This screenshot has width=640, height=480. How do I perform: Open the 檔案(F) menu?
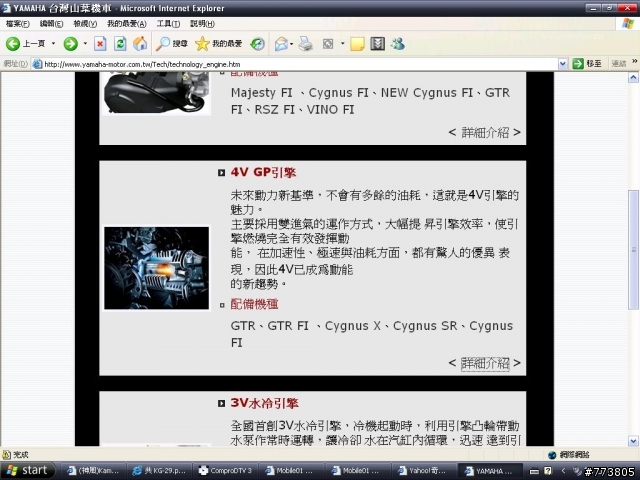pyautogui.click(x=18, y=24)
